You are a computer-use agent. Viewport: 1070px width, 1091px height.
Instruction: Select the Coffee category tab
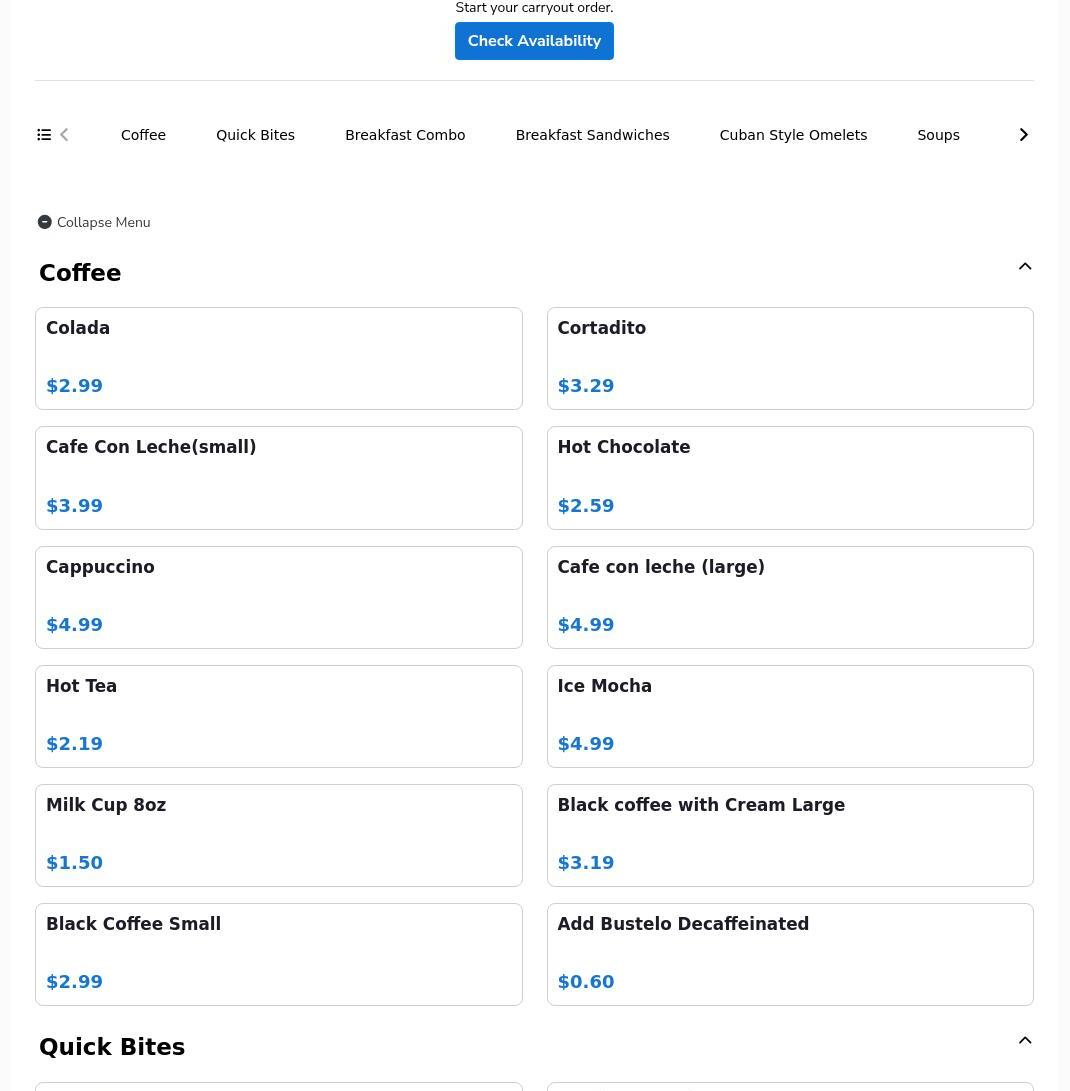[x=143, y=135]
